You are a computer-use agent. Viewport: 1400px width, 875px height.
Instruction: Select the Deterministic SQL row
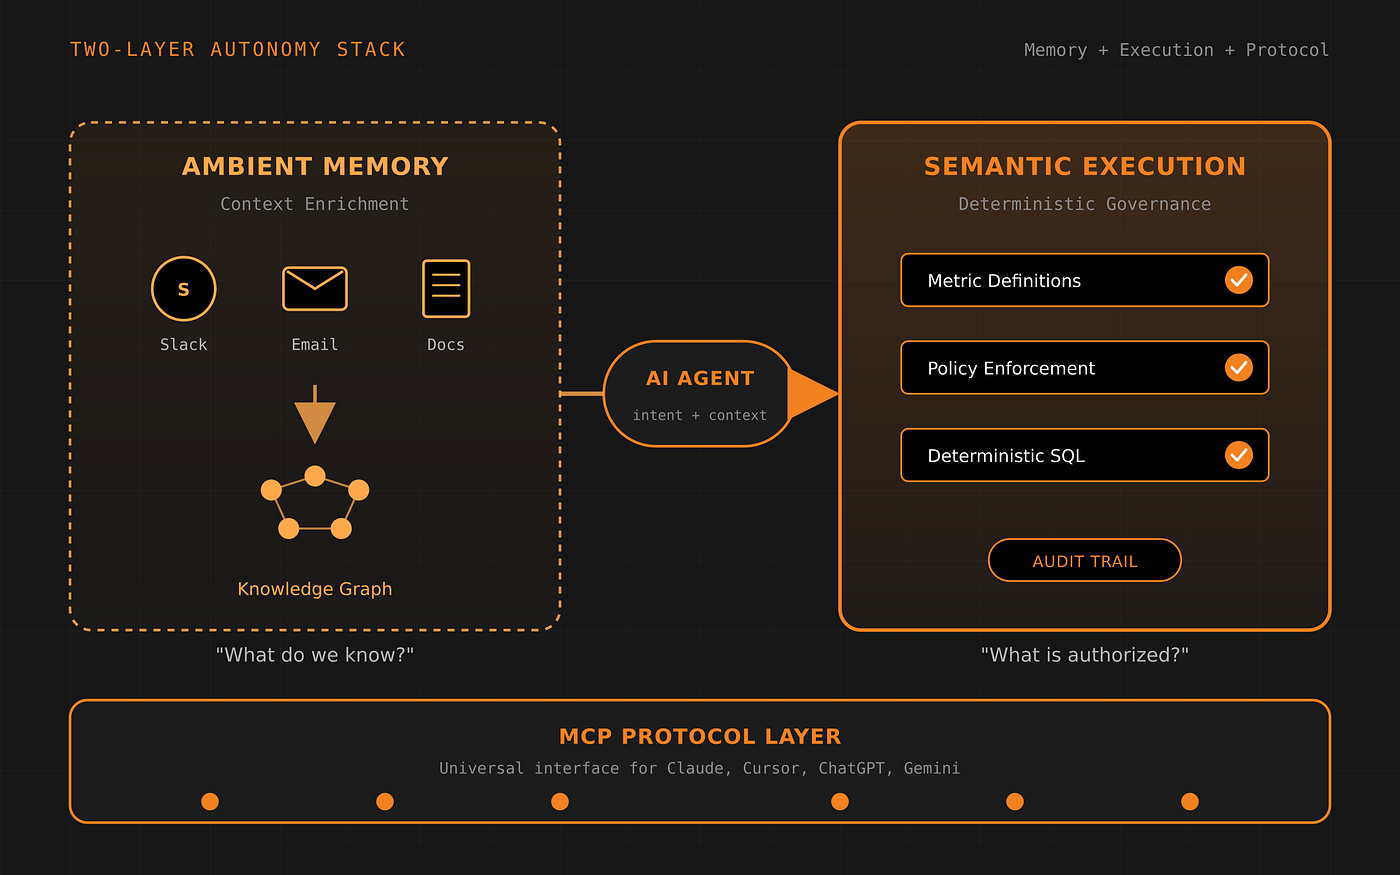tap(1085, 455)
